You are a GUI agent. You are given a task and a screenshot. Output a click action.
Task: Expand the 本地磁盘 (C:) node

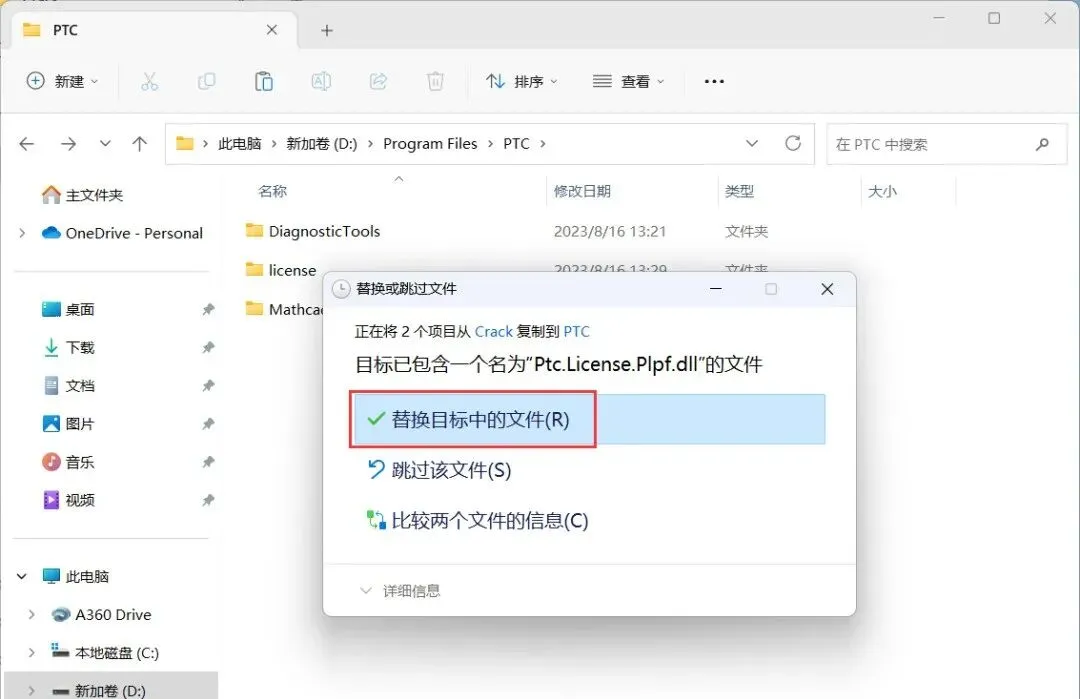31,652
